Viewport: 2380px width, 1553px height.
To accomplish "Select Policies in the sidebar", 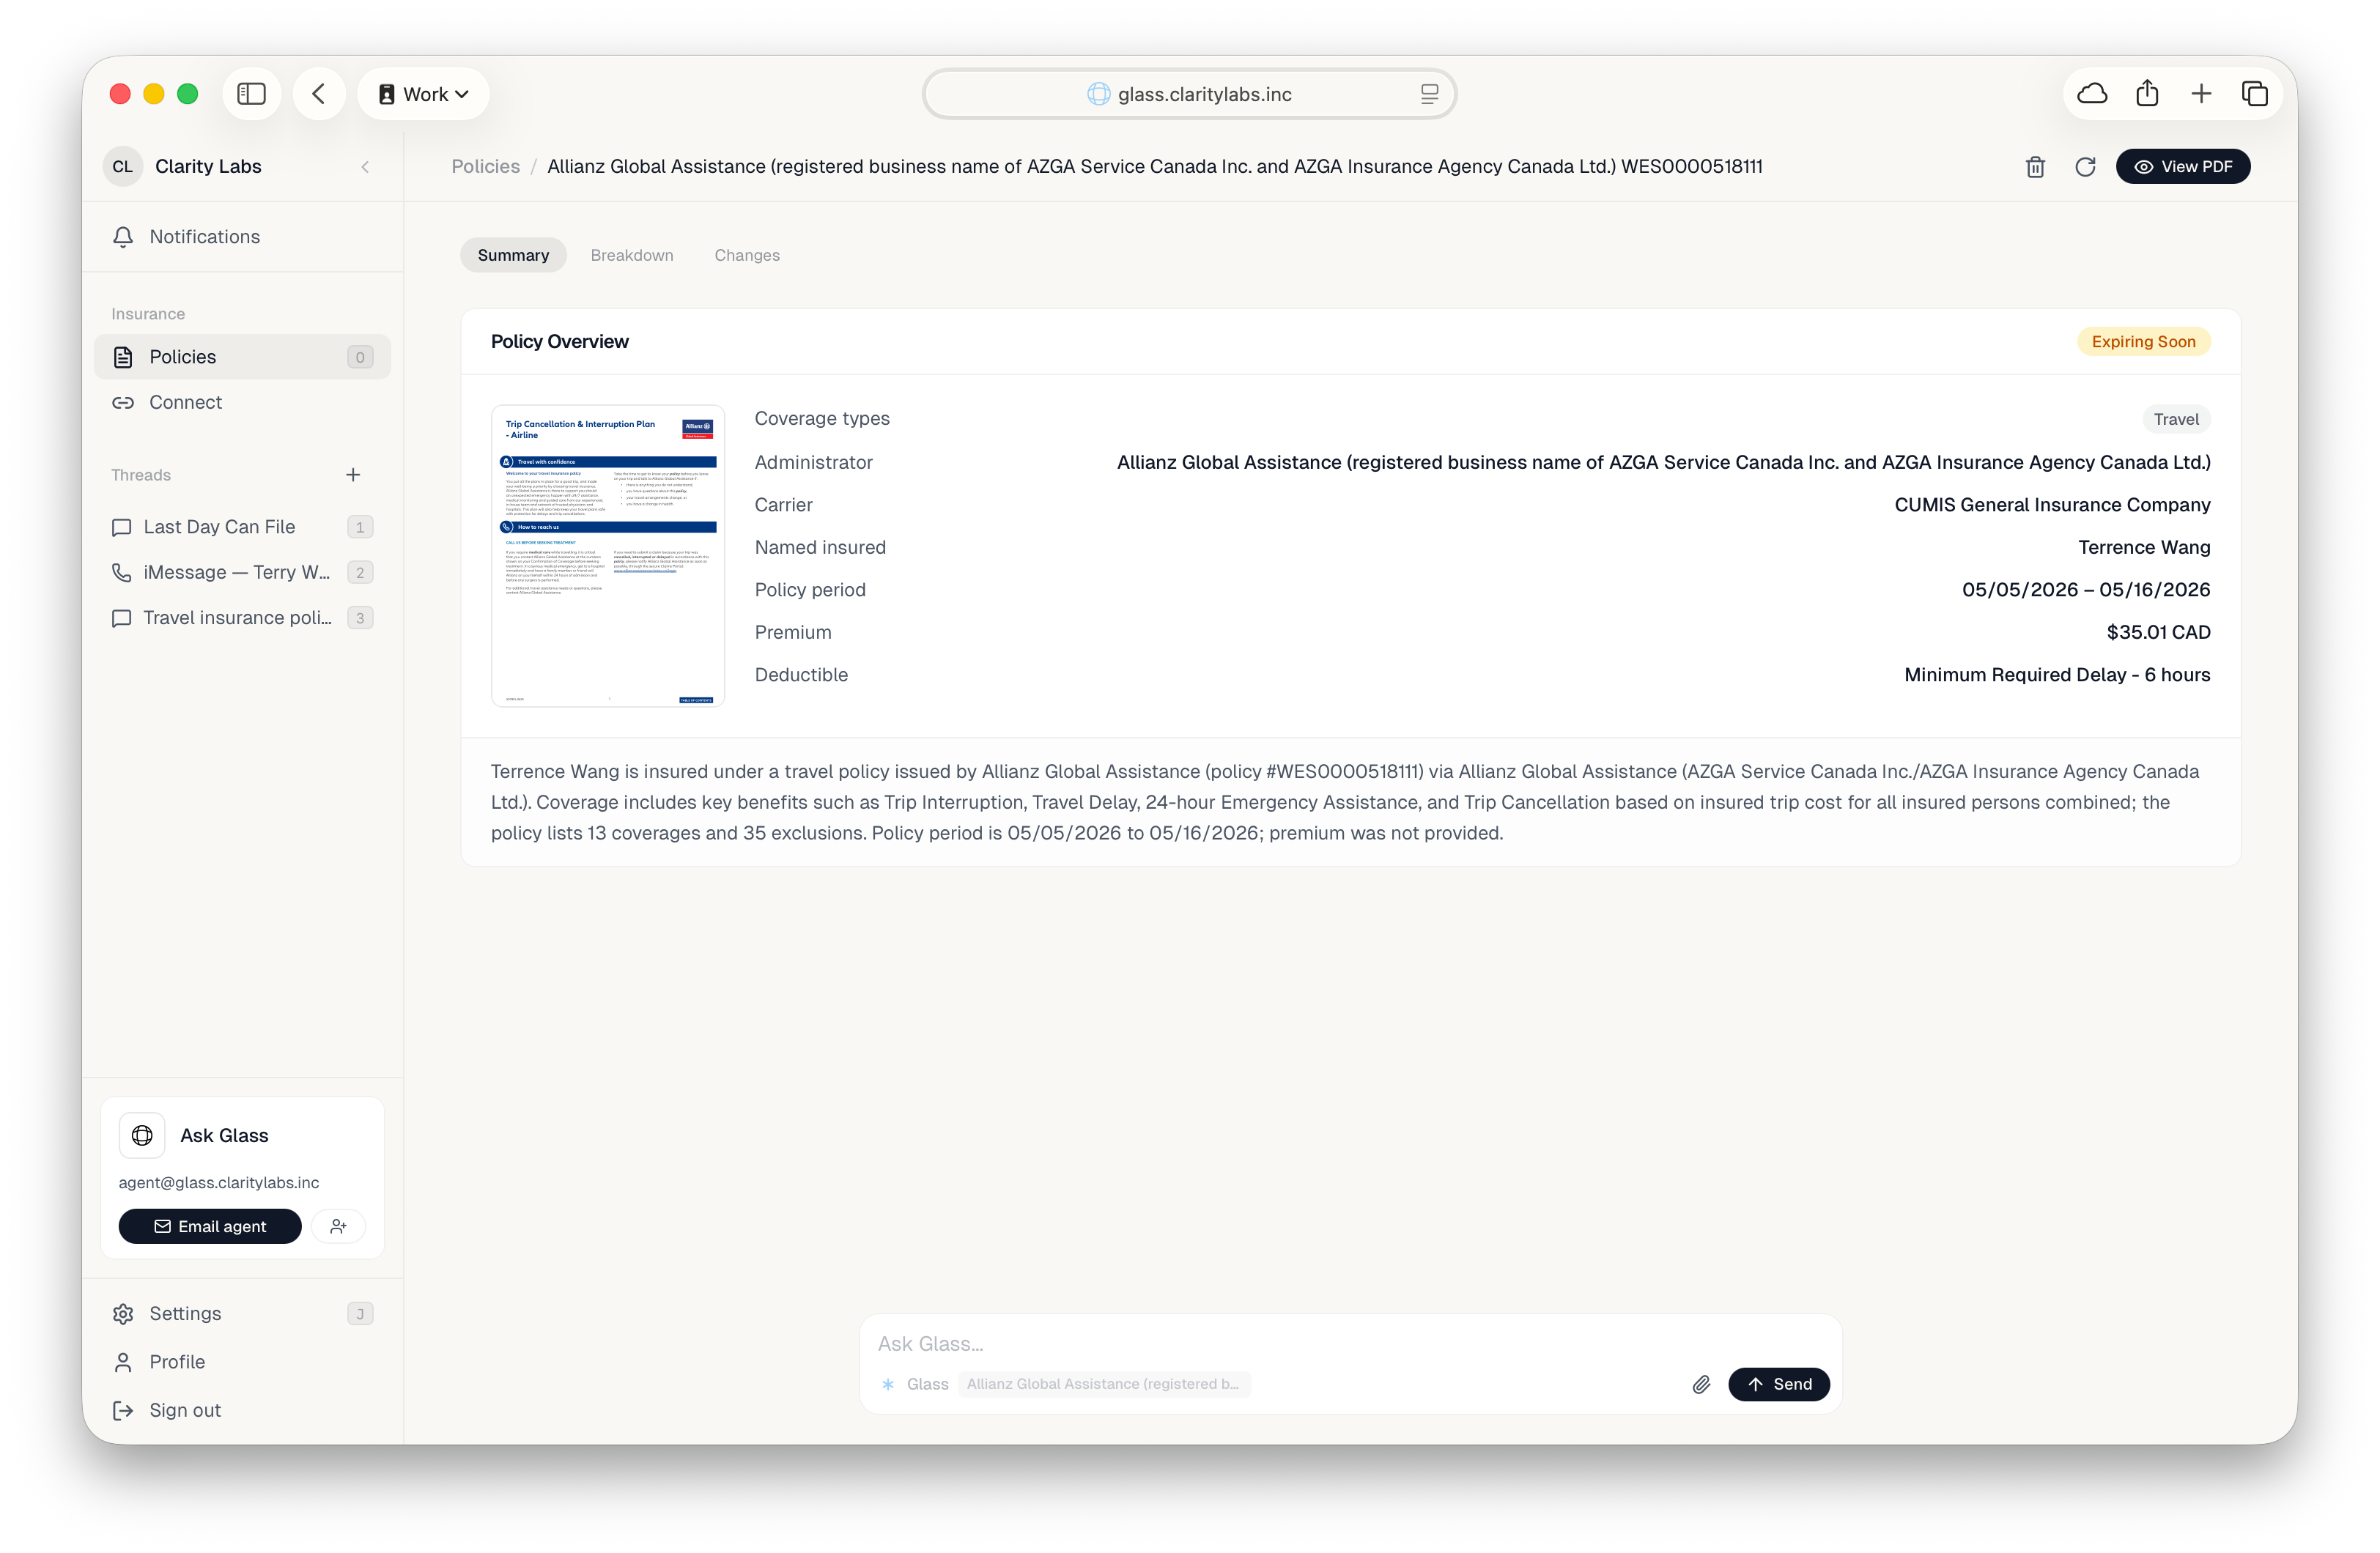I will pos(242,357).
